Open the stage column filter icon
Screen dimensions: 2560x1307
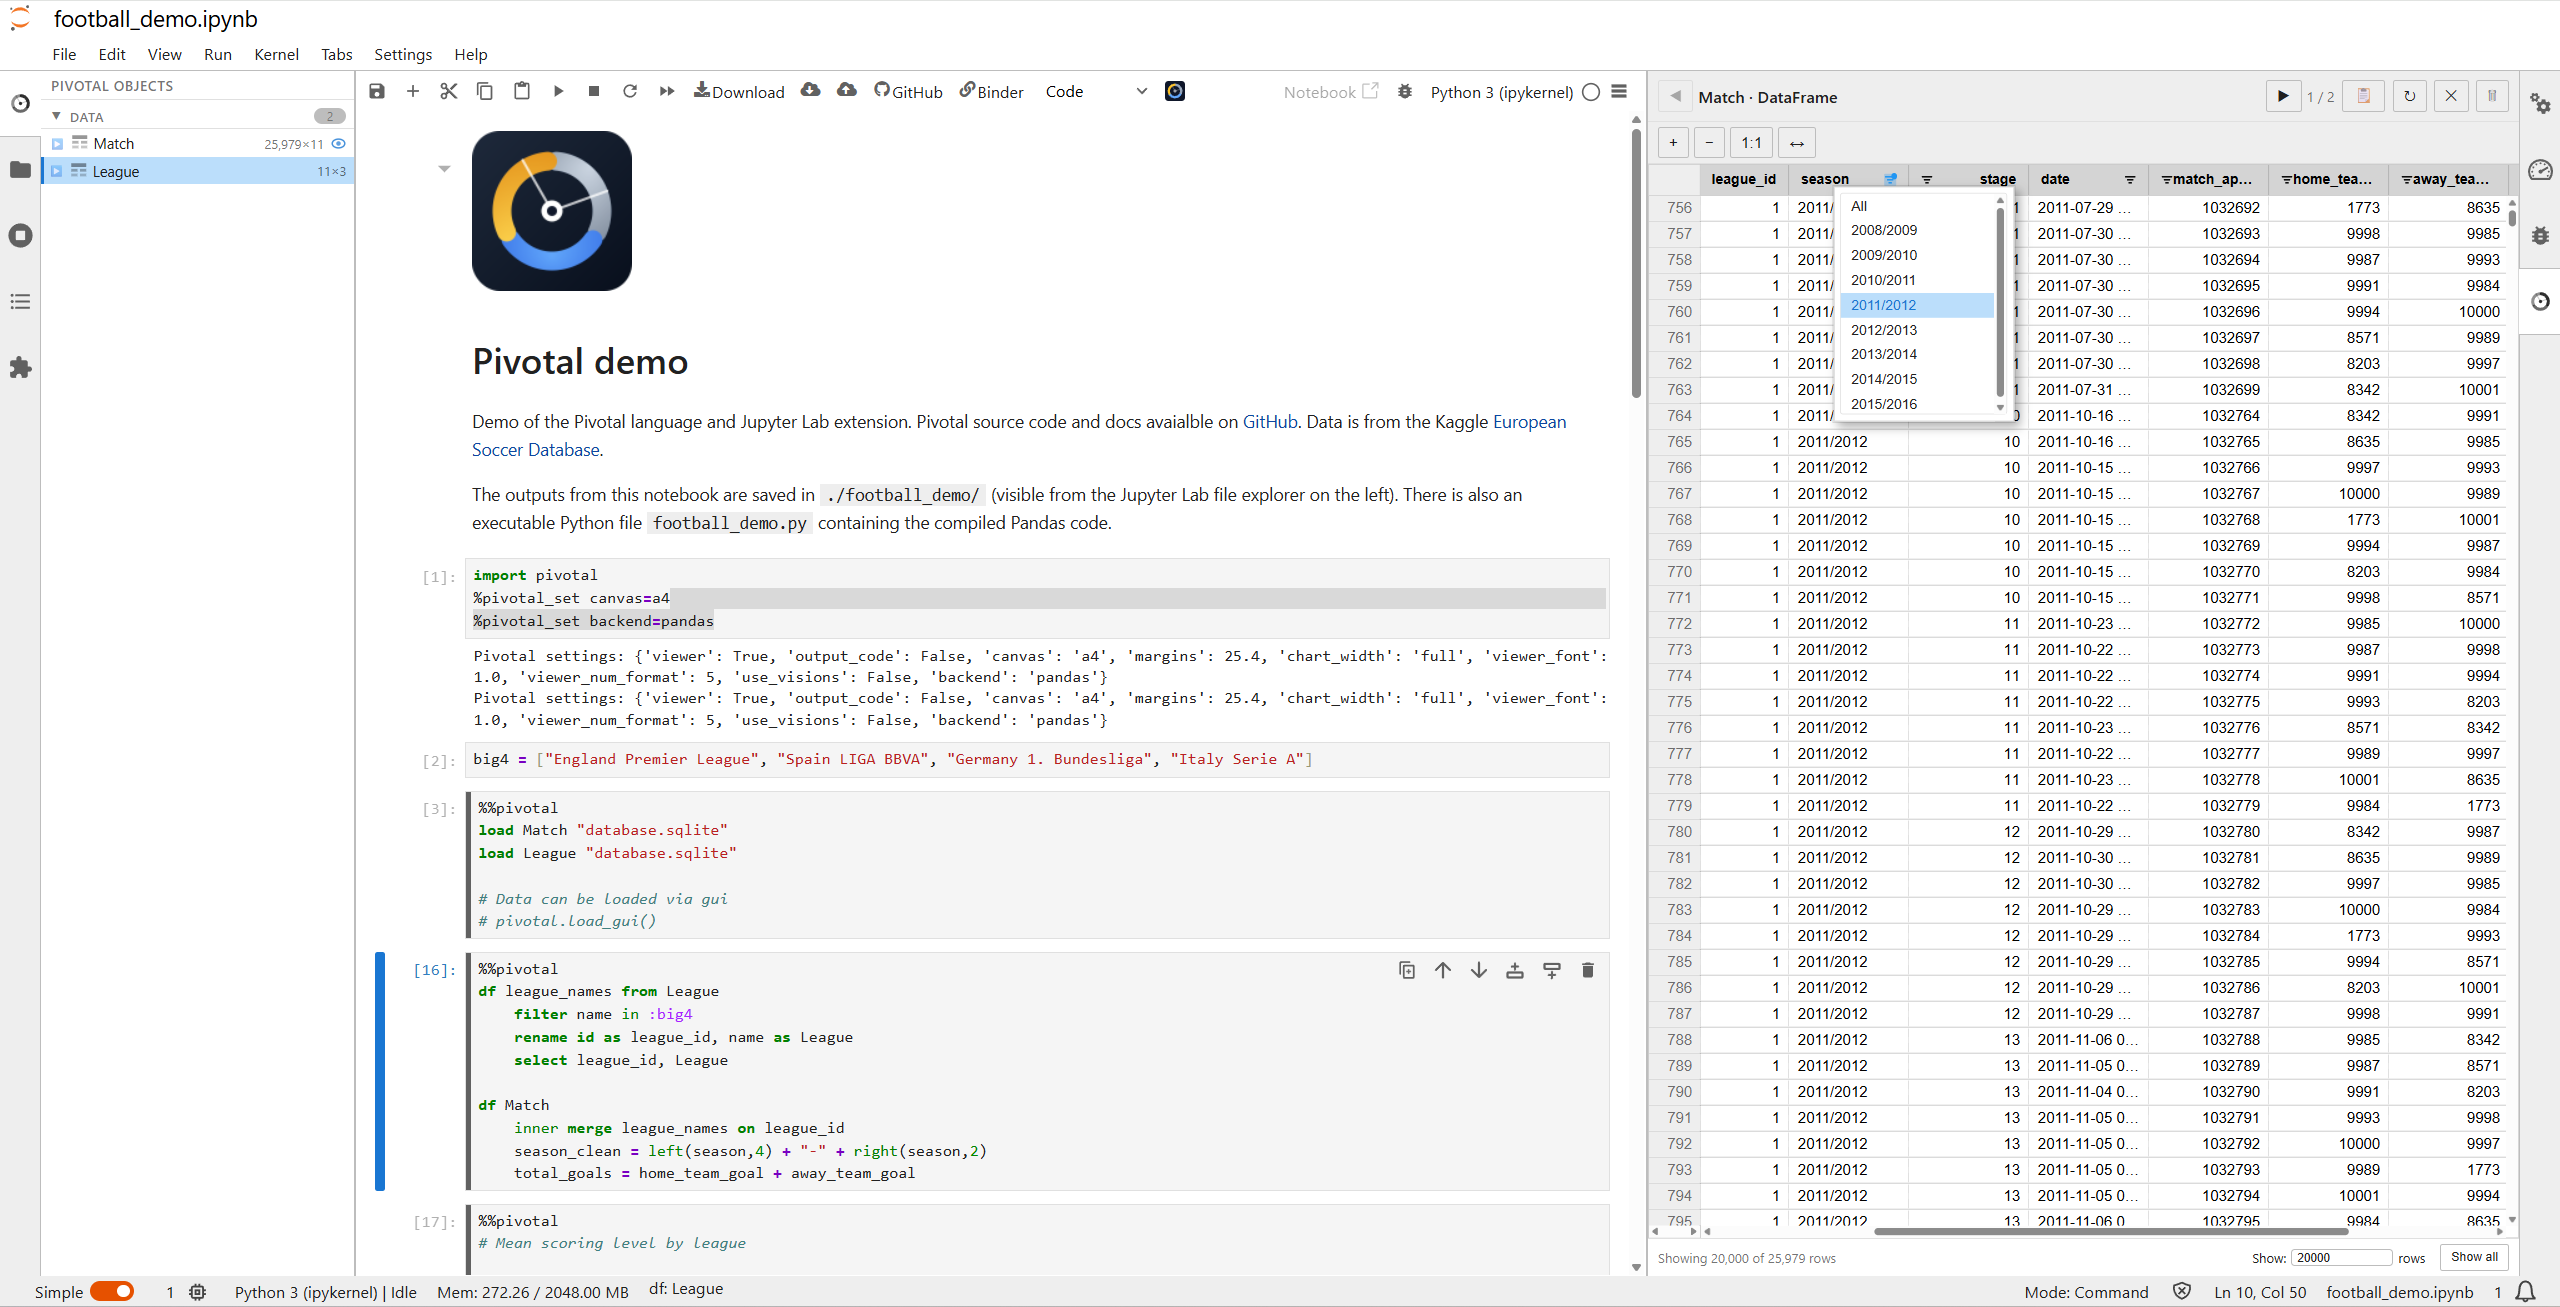pos(1927,179)
